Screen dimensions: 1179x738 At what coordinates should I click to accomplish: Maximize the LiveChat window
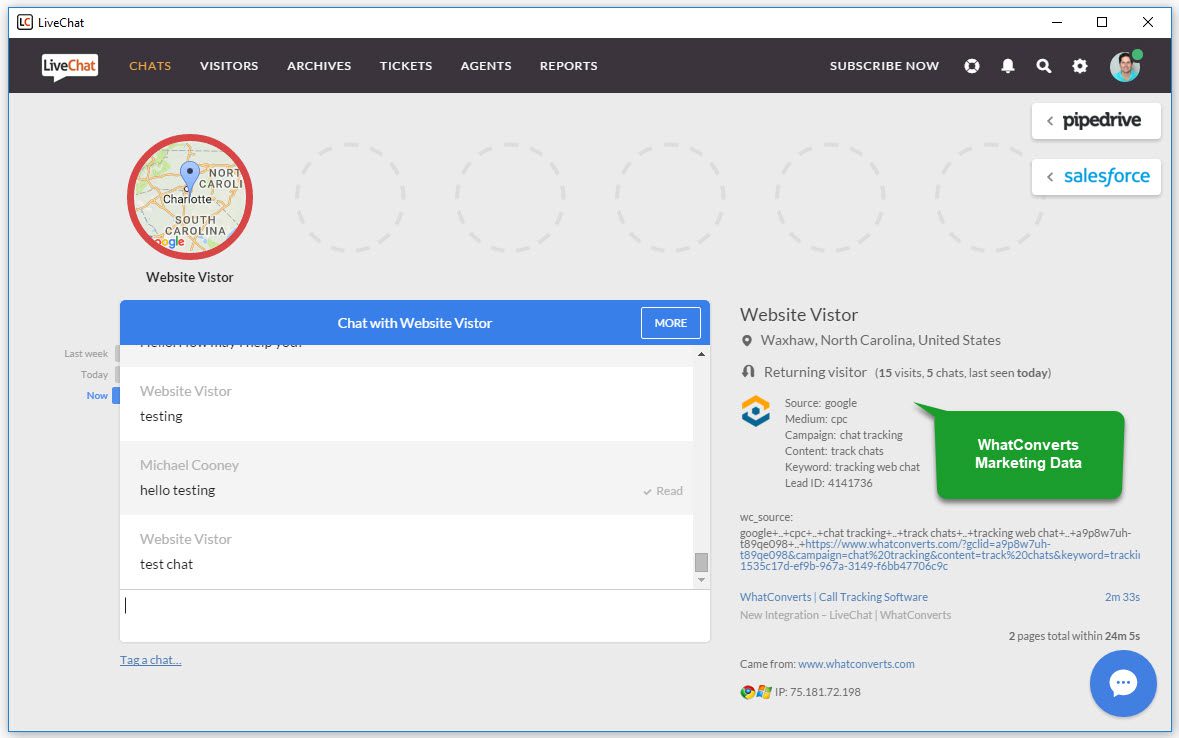(1102, 22)
